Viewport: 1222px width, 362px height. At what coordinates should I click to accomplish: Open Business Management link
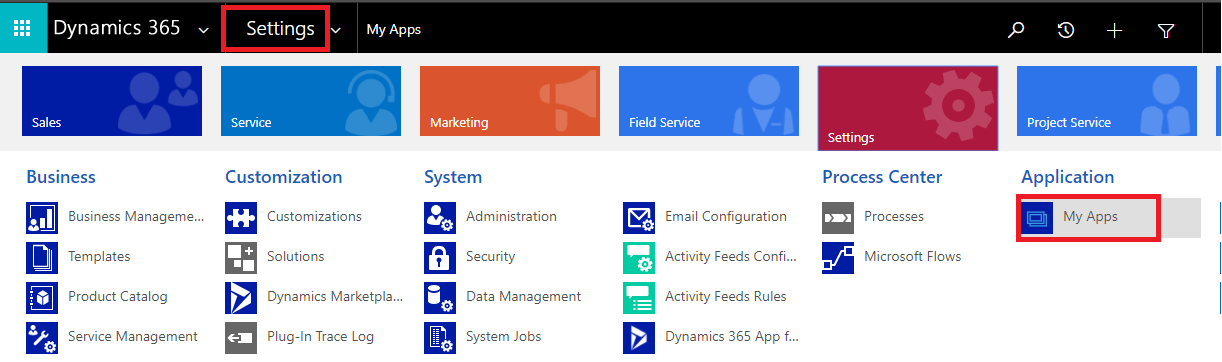click(136, 217)
